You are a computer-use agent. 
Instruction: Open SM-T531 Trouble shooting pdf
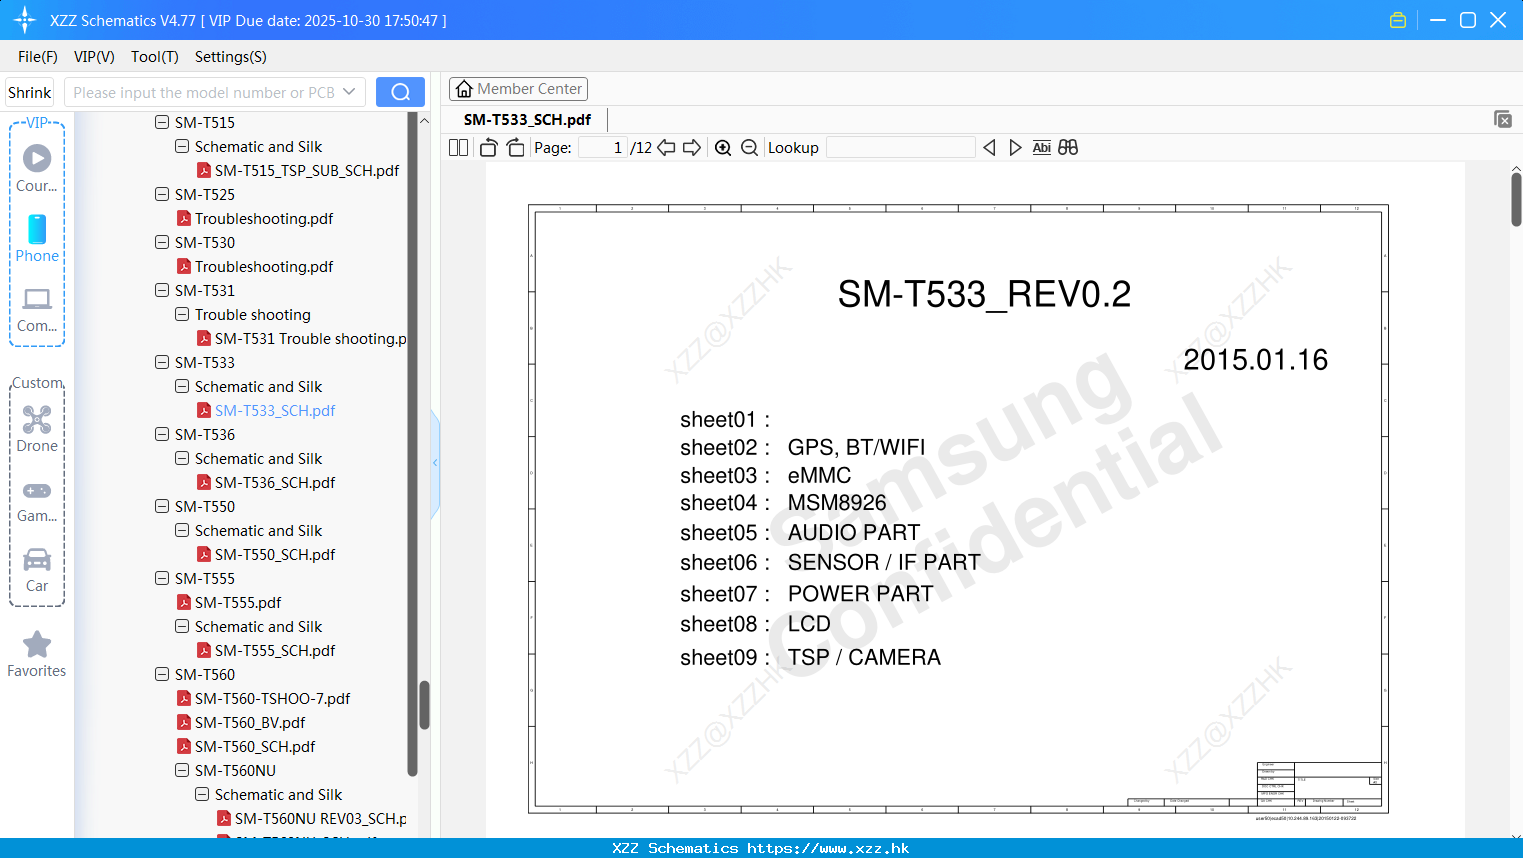pos(310,338)
